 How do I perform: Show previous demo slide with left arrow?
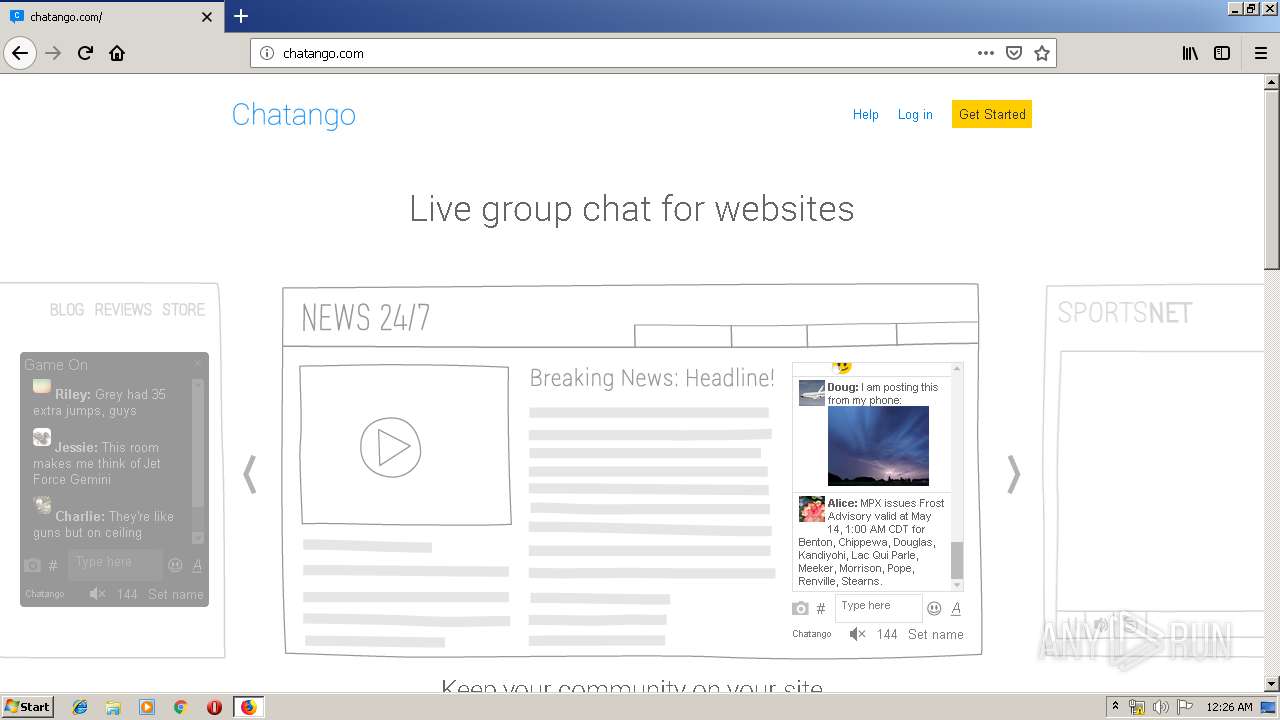(250, 474)
